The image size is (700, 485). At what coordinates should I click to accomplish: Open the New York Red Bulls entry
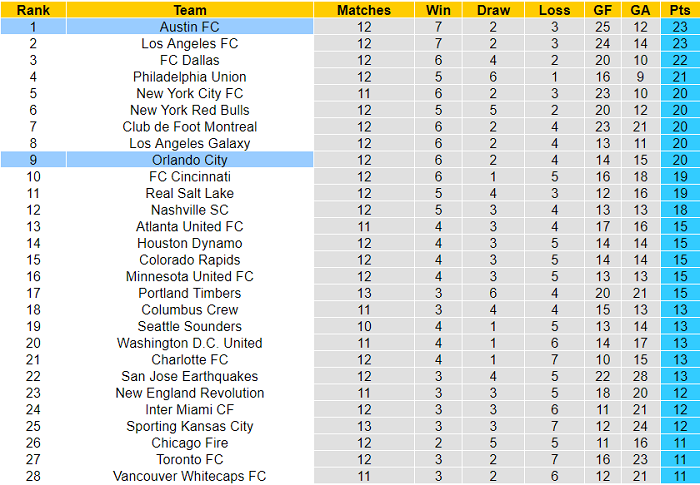(189, 110)
